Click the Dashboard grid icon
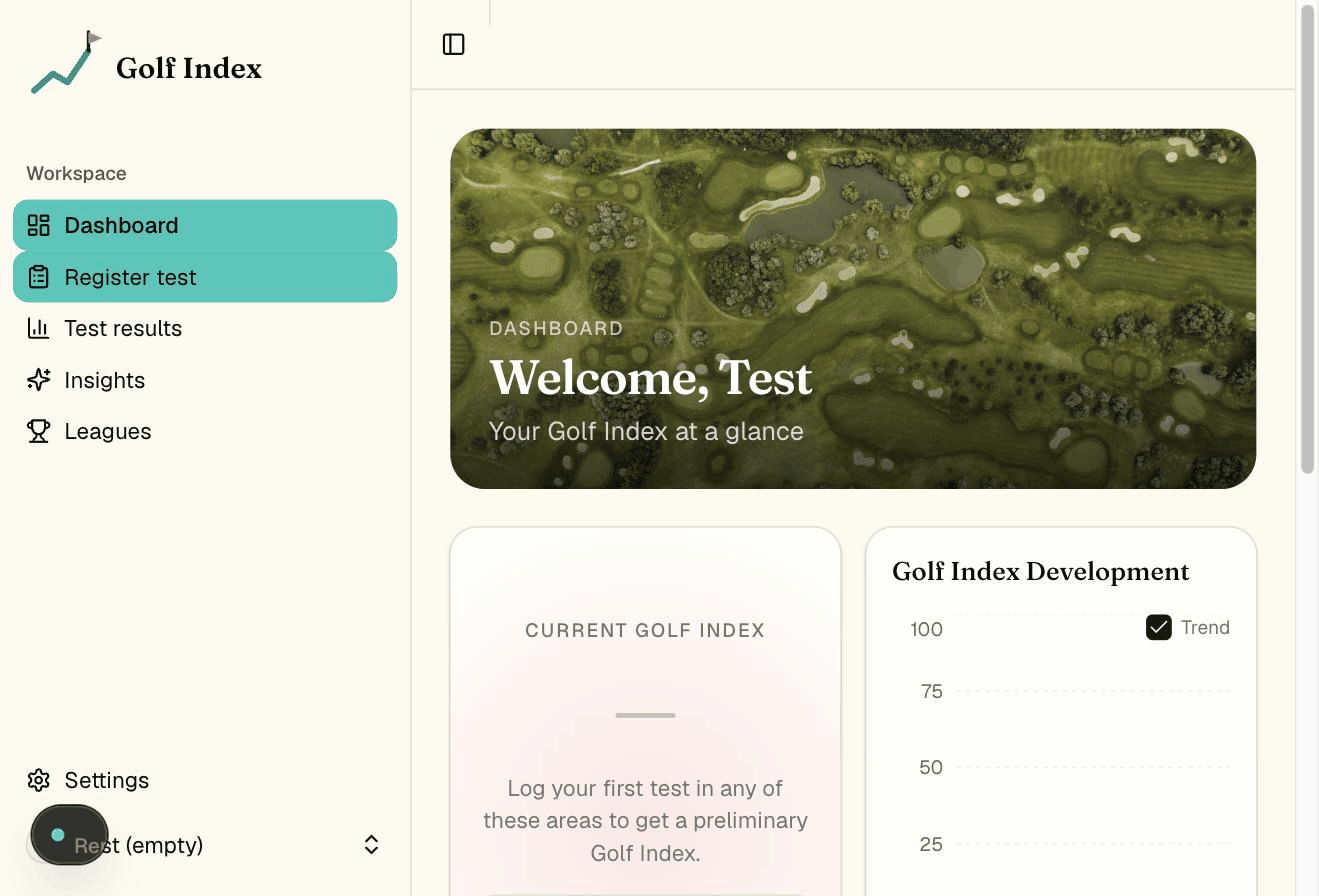 (38, 225)
